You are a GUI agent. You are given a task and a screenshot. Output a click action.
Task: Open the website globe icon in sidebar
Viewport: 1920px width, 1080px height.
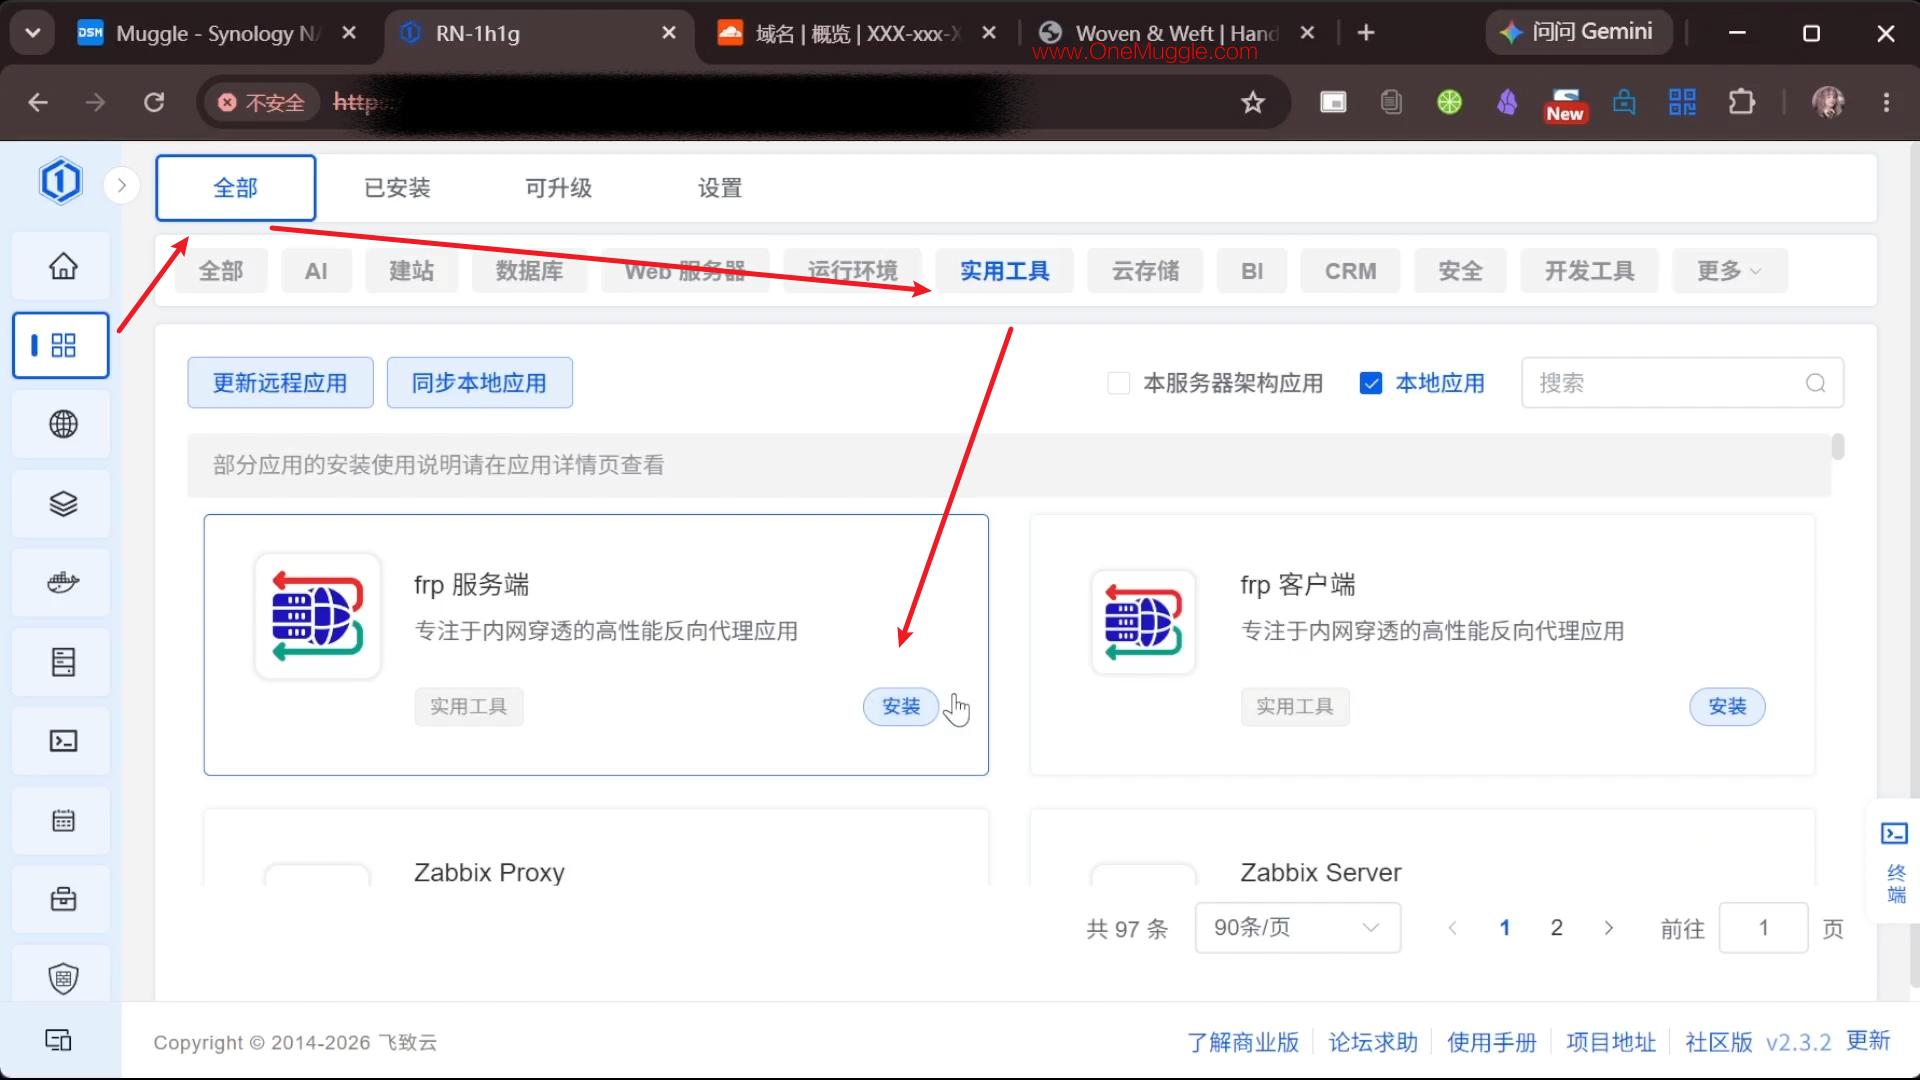point(63,424)
